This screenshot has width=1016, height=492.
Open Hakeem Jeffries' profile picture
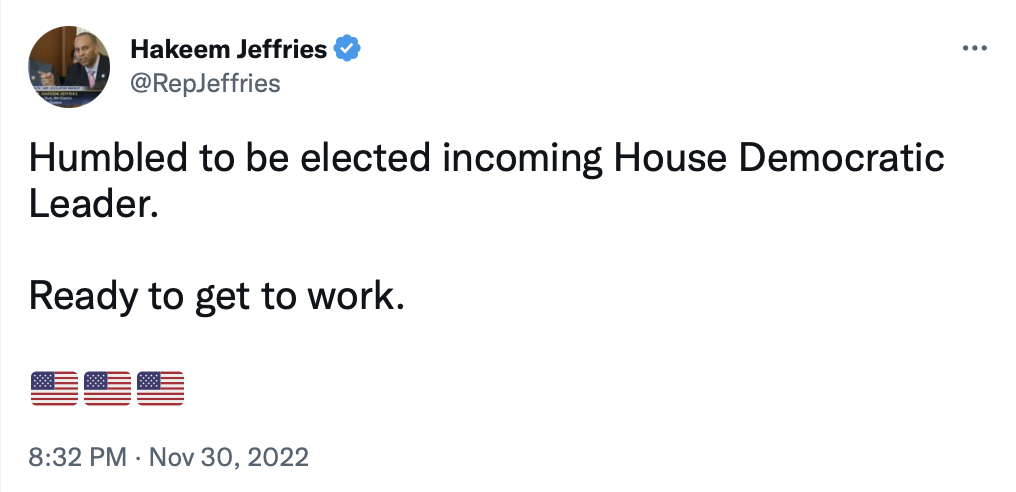(x=70, y=66)
